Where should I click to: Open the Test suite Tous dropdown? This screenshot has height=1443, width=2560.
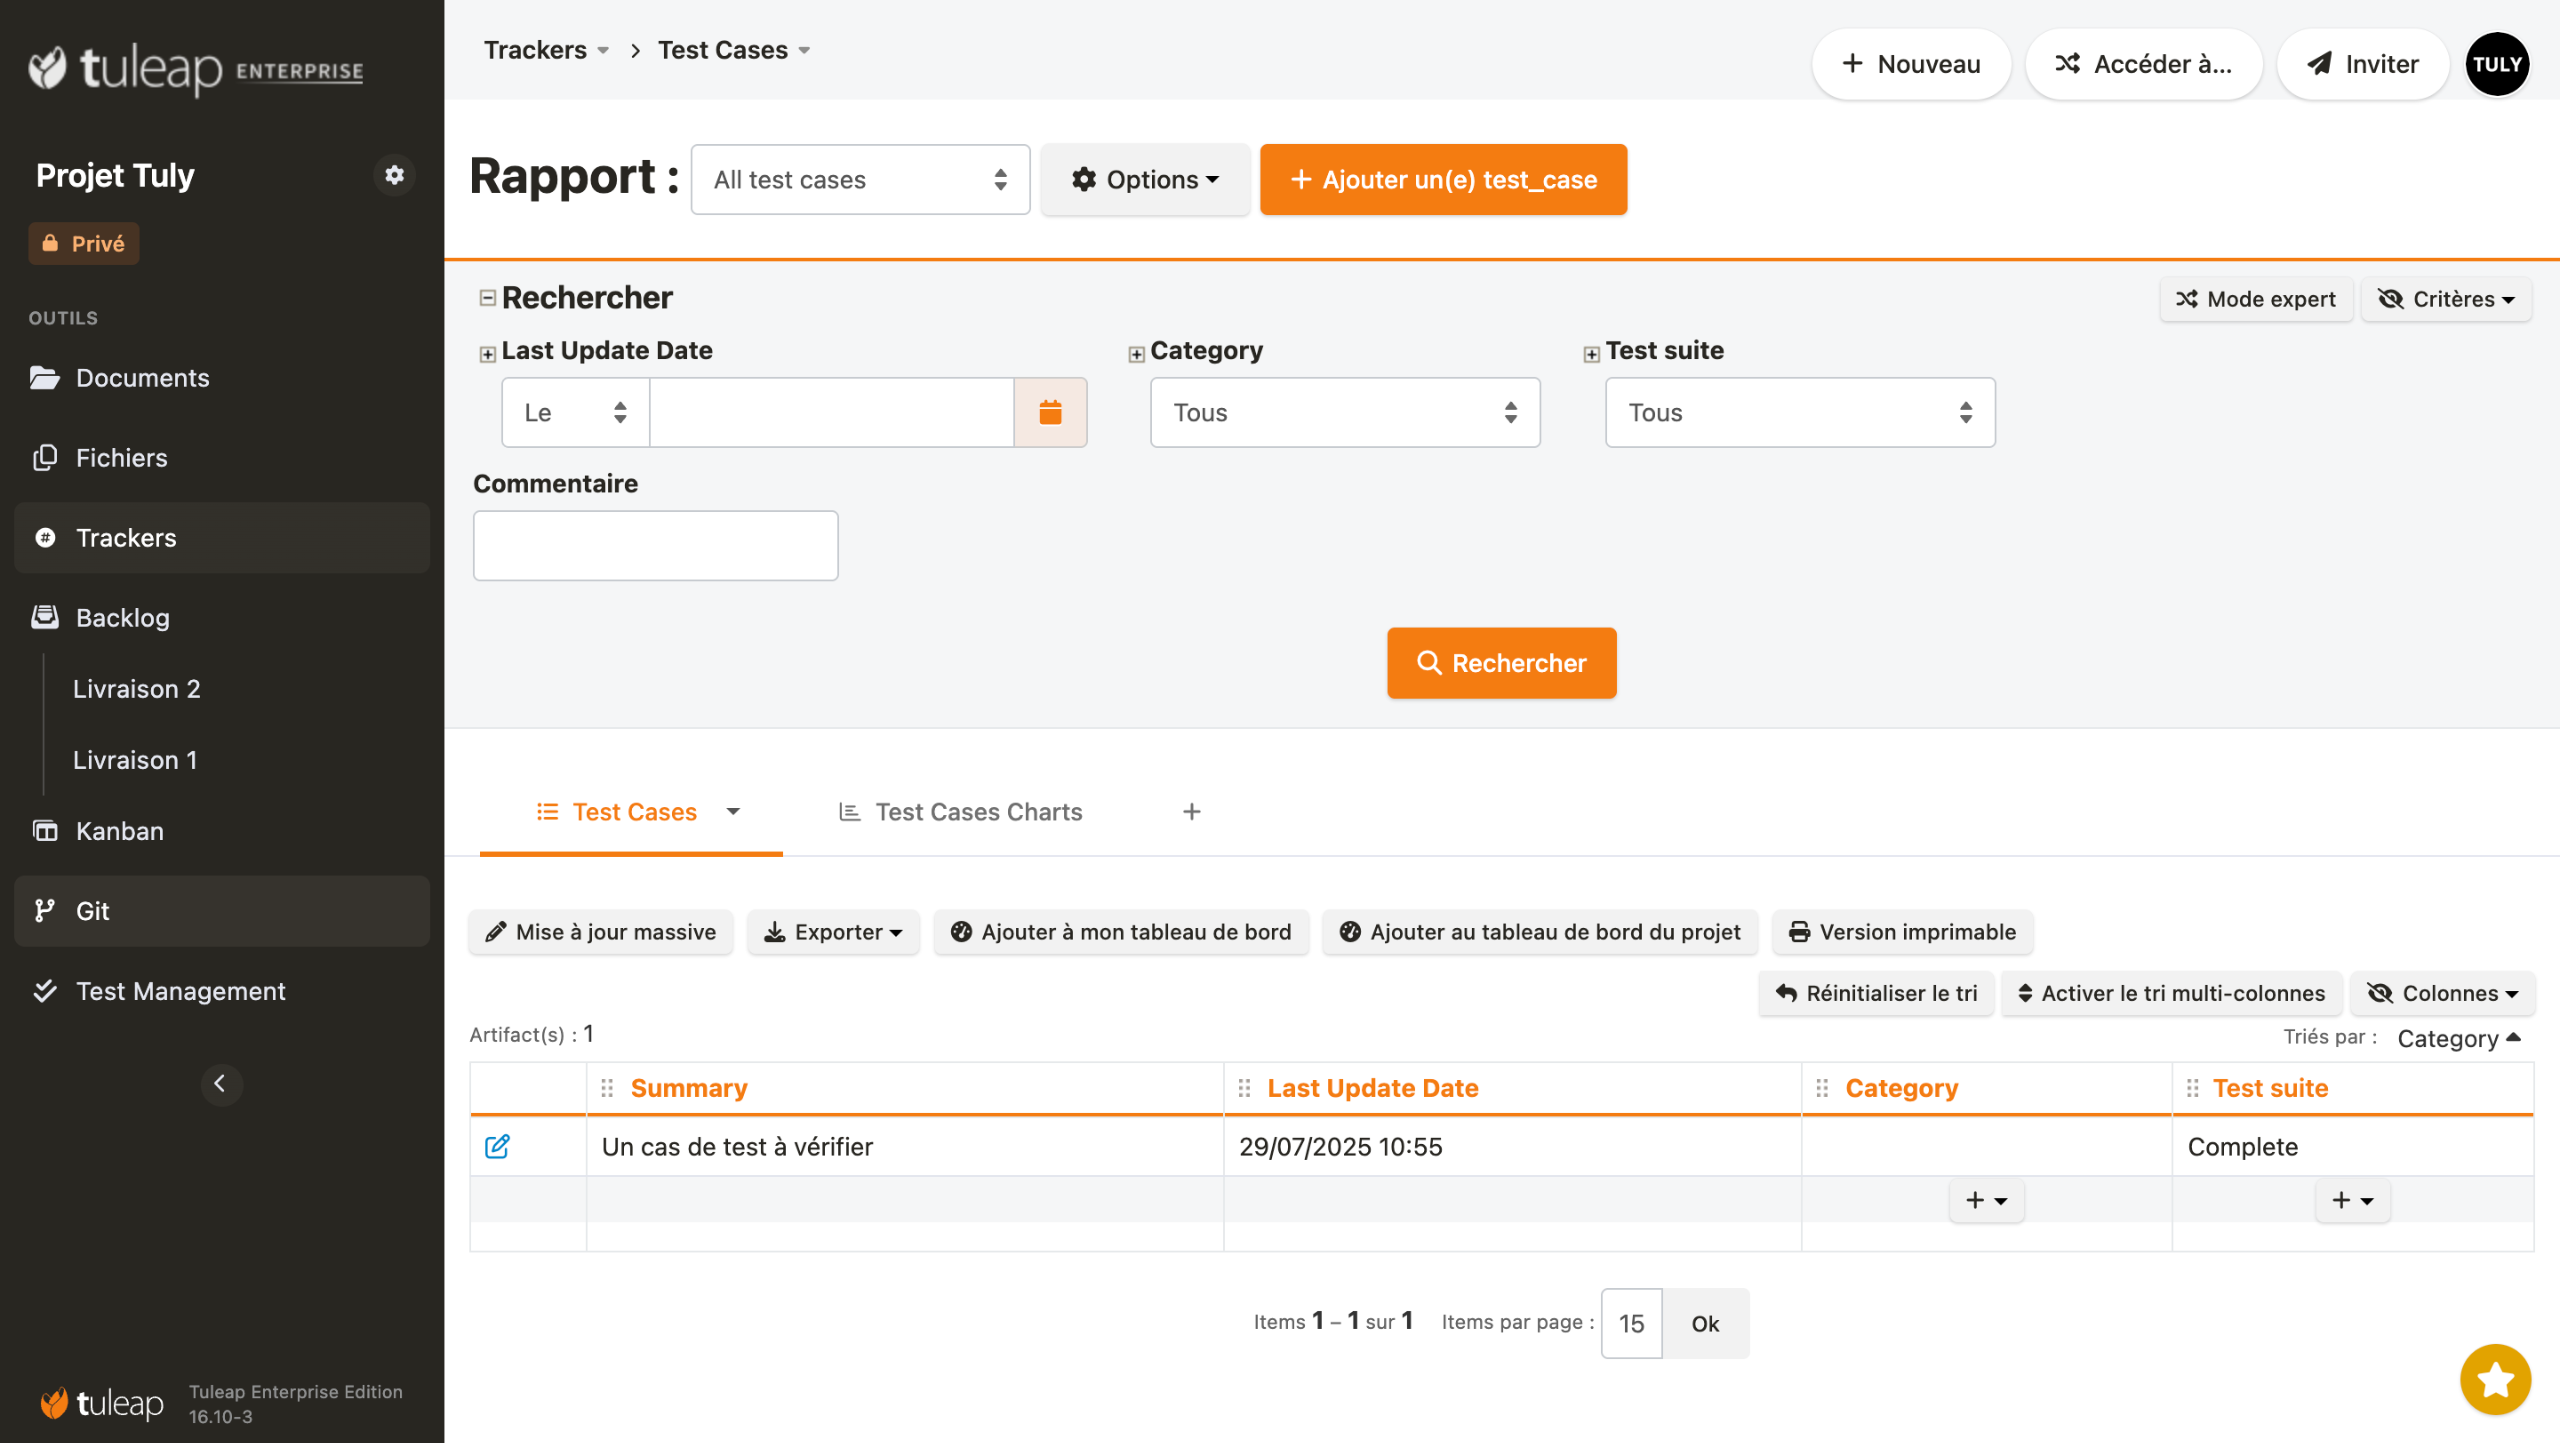(1799, 412)
